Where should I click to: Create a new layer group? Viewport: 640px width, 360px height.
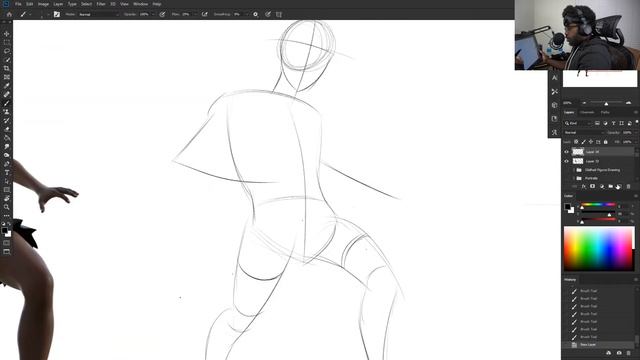click(610, 187)
